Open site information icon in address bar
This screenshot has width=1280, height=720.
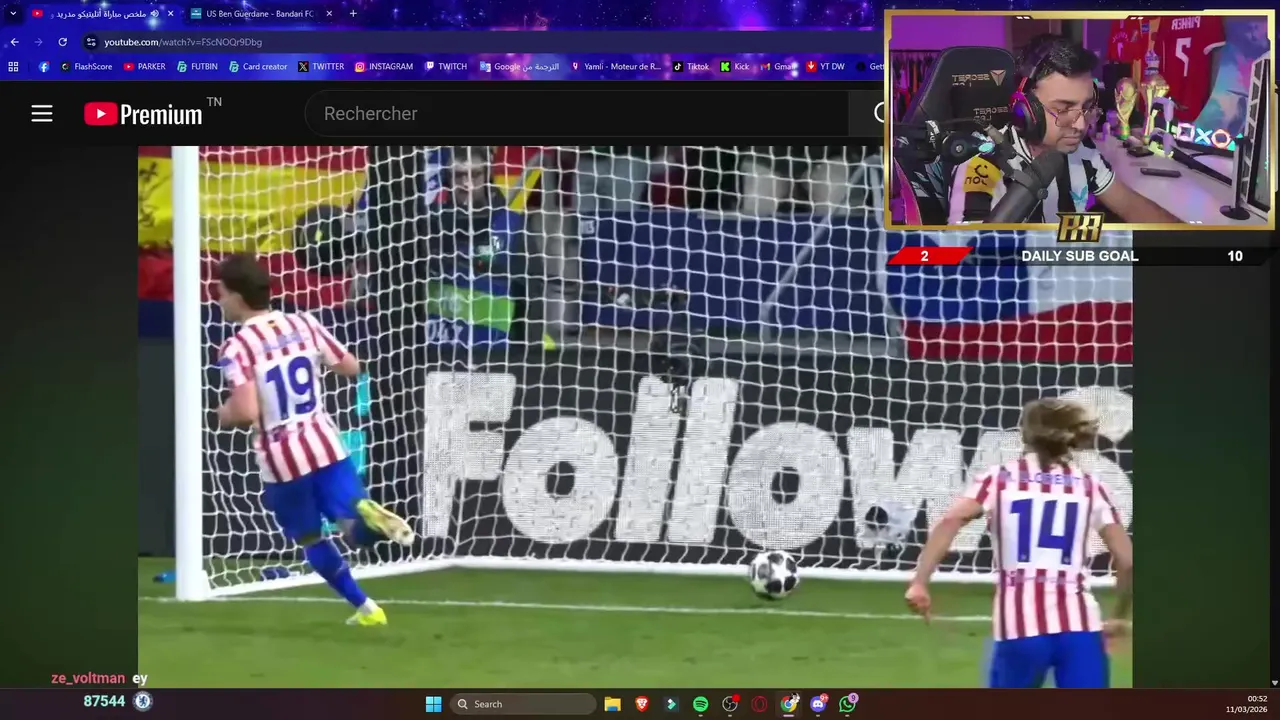(x=91, y=42)
